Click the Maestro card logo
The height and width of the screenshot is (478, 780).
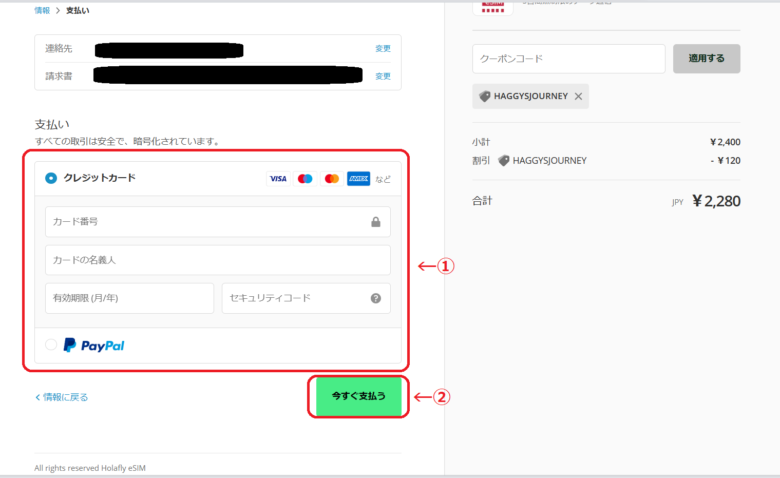tap(305, 179)
